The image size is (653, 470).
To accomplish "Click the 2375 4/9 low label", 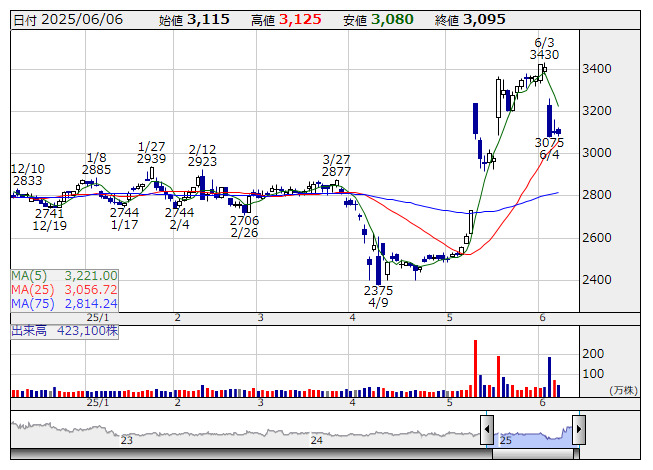I will coord(378,296).
